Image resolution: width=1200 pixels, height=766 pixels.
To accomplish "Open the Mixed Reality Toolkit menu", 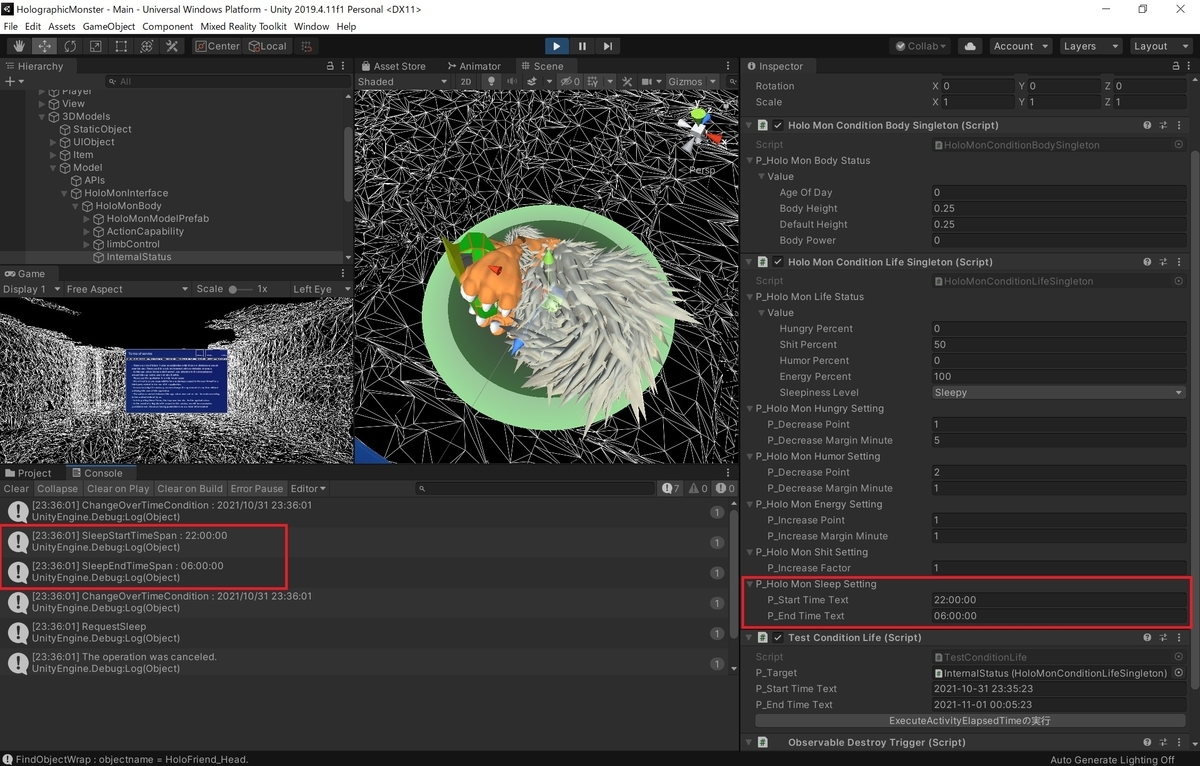I will tap(243, 26).
